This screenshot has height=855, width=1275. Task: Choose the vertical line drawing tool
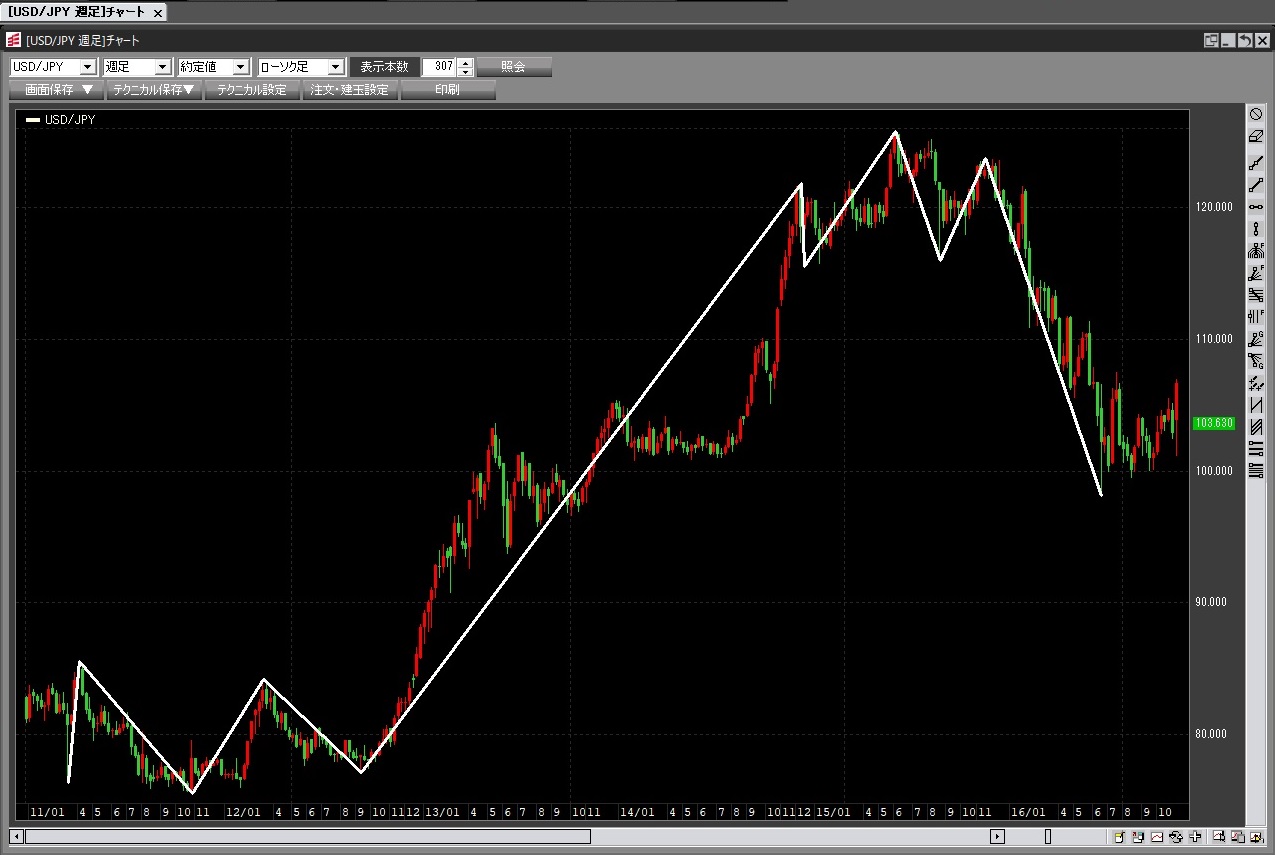pyautogui.click(x=1256, y=229)
